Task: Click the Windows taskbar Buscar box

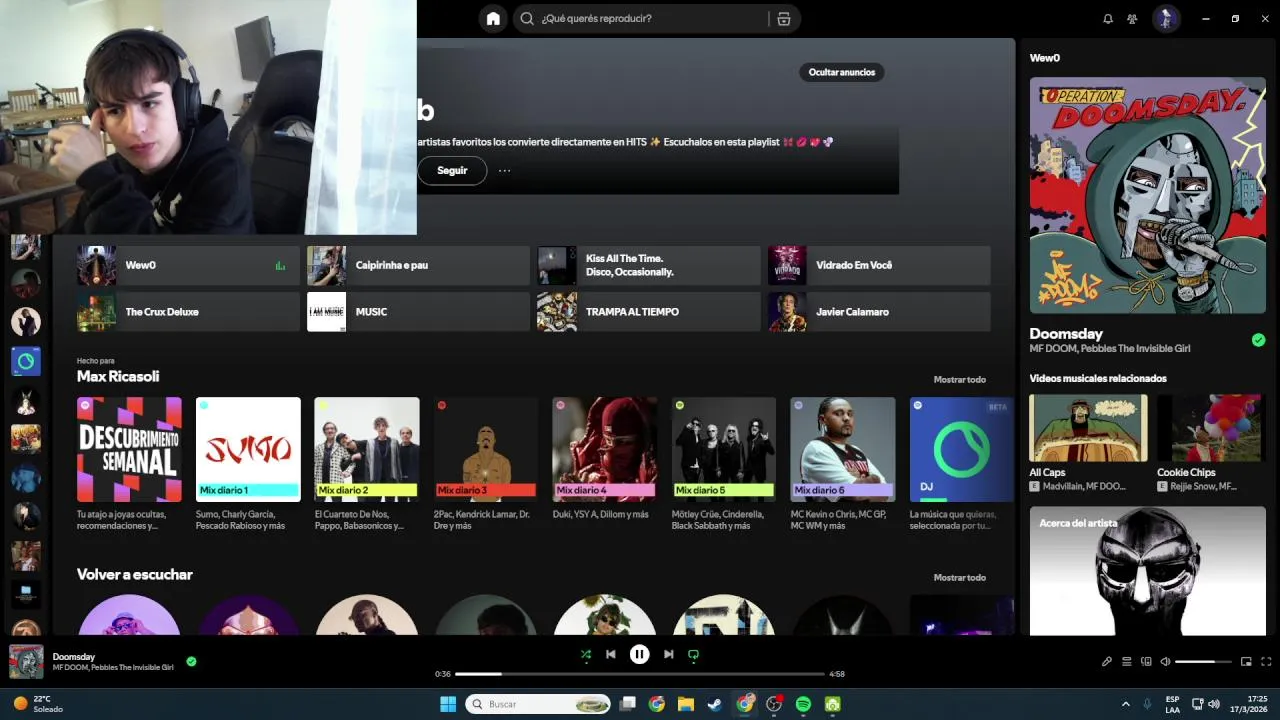Action: [x=539, y=704]
